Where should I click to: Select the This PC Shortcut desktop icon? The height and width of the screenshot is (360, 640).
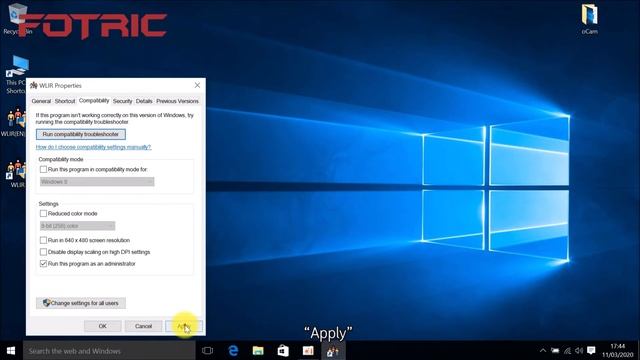[16, 74]
